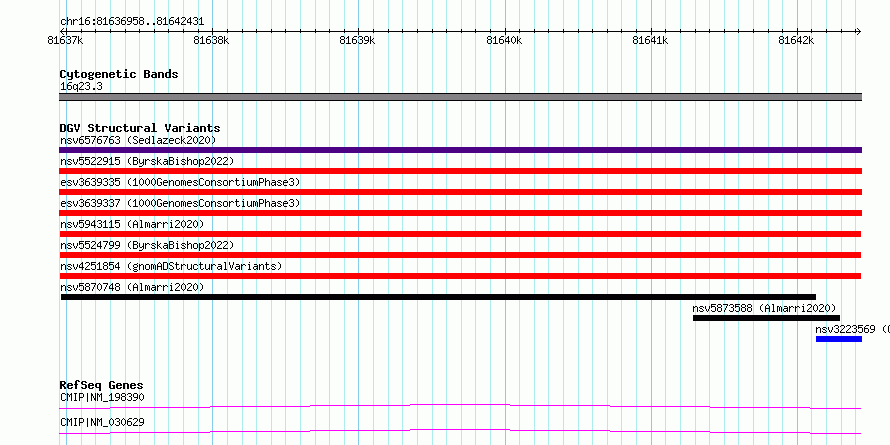Image resolution: width=890 pixels, height=445 pixels.
Task: Click the gray 16q23.3 cytogenetic band bar
Action: [x=460, y=97]
